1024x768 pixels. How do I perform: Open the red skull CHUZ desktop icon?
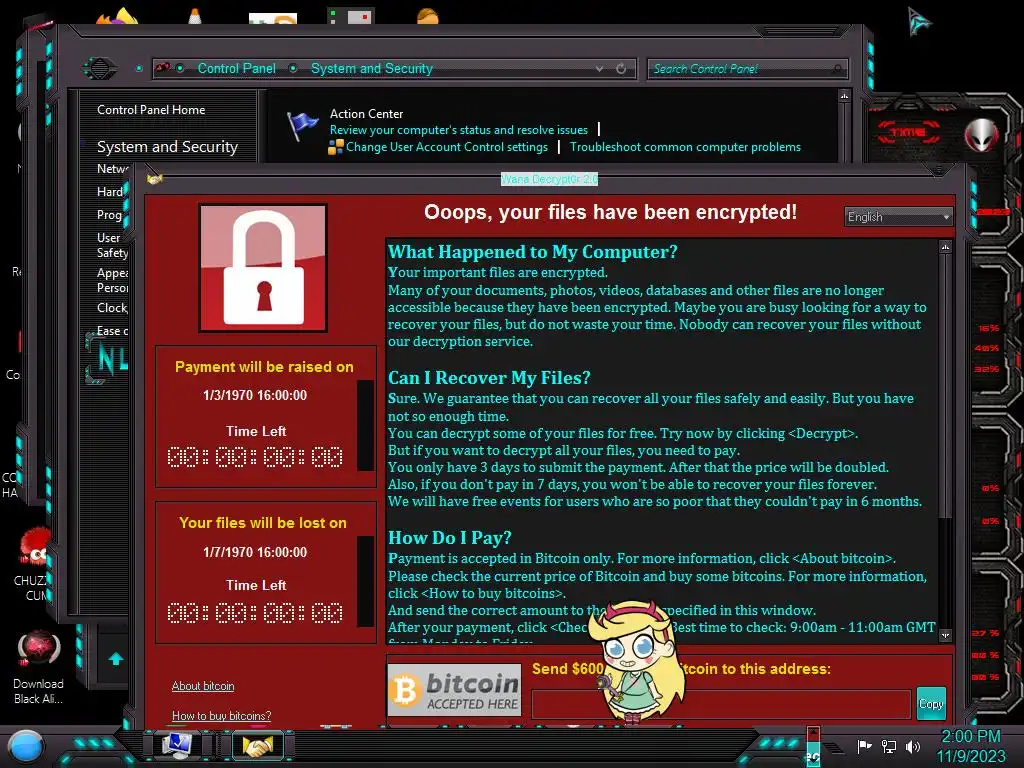pyautogui.click(x=33, y=565)
